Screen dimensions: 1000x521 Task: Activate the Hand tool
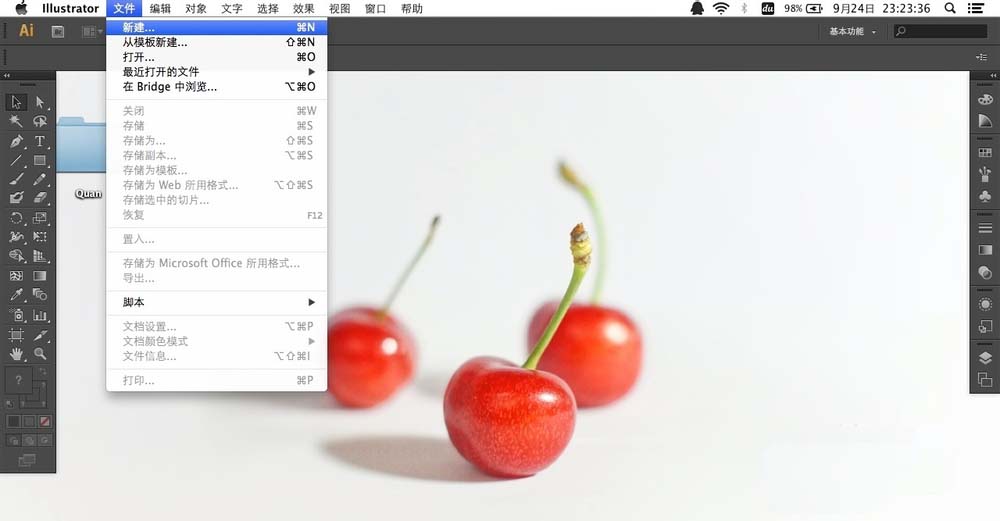click(17, 354)
